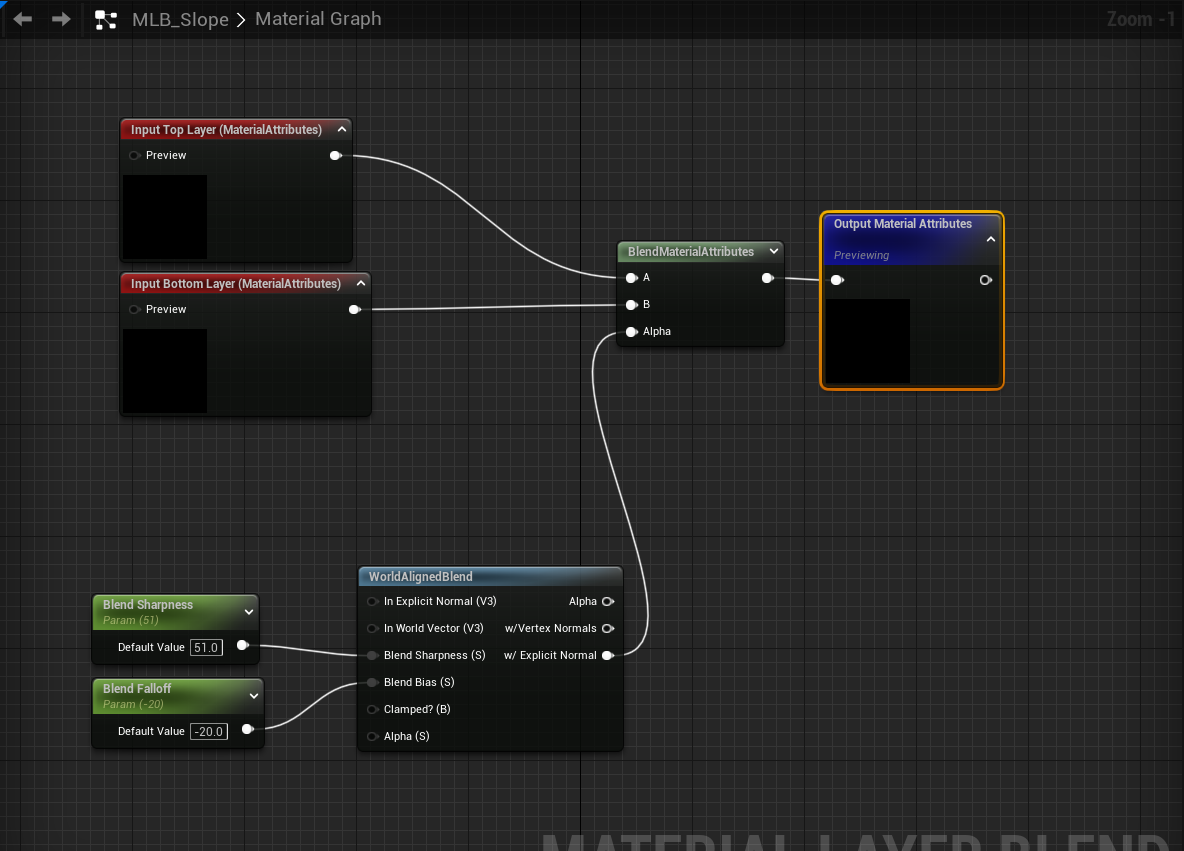Click the Preview output pin on Input Top Layer
This screenshot has height=851, width=1184.
point(336,155)
